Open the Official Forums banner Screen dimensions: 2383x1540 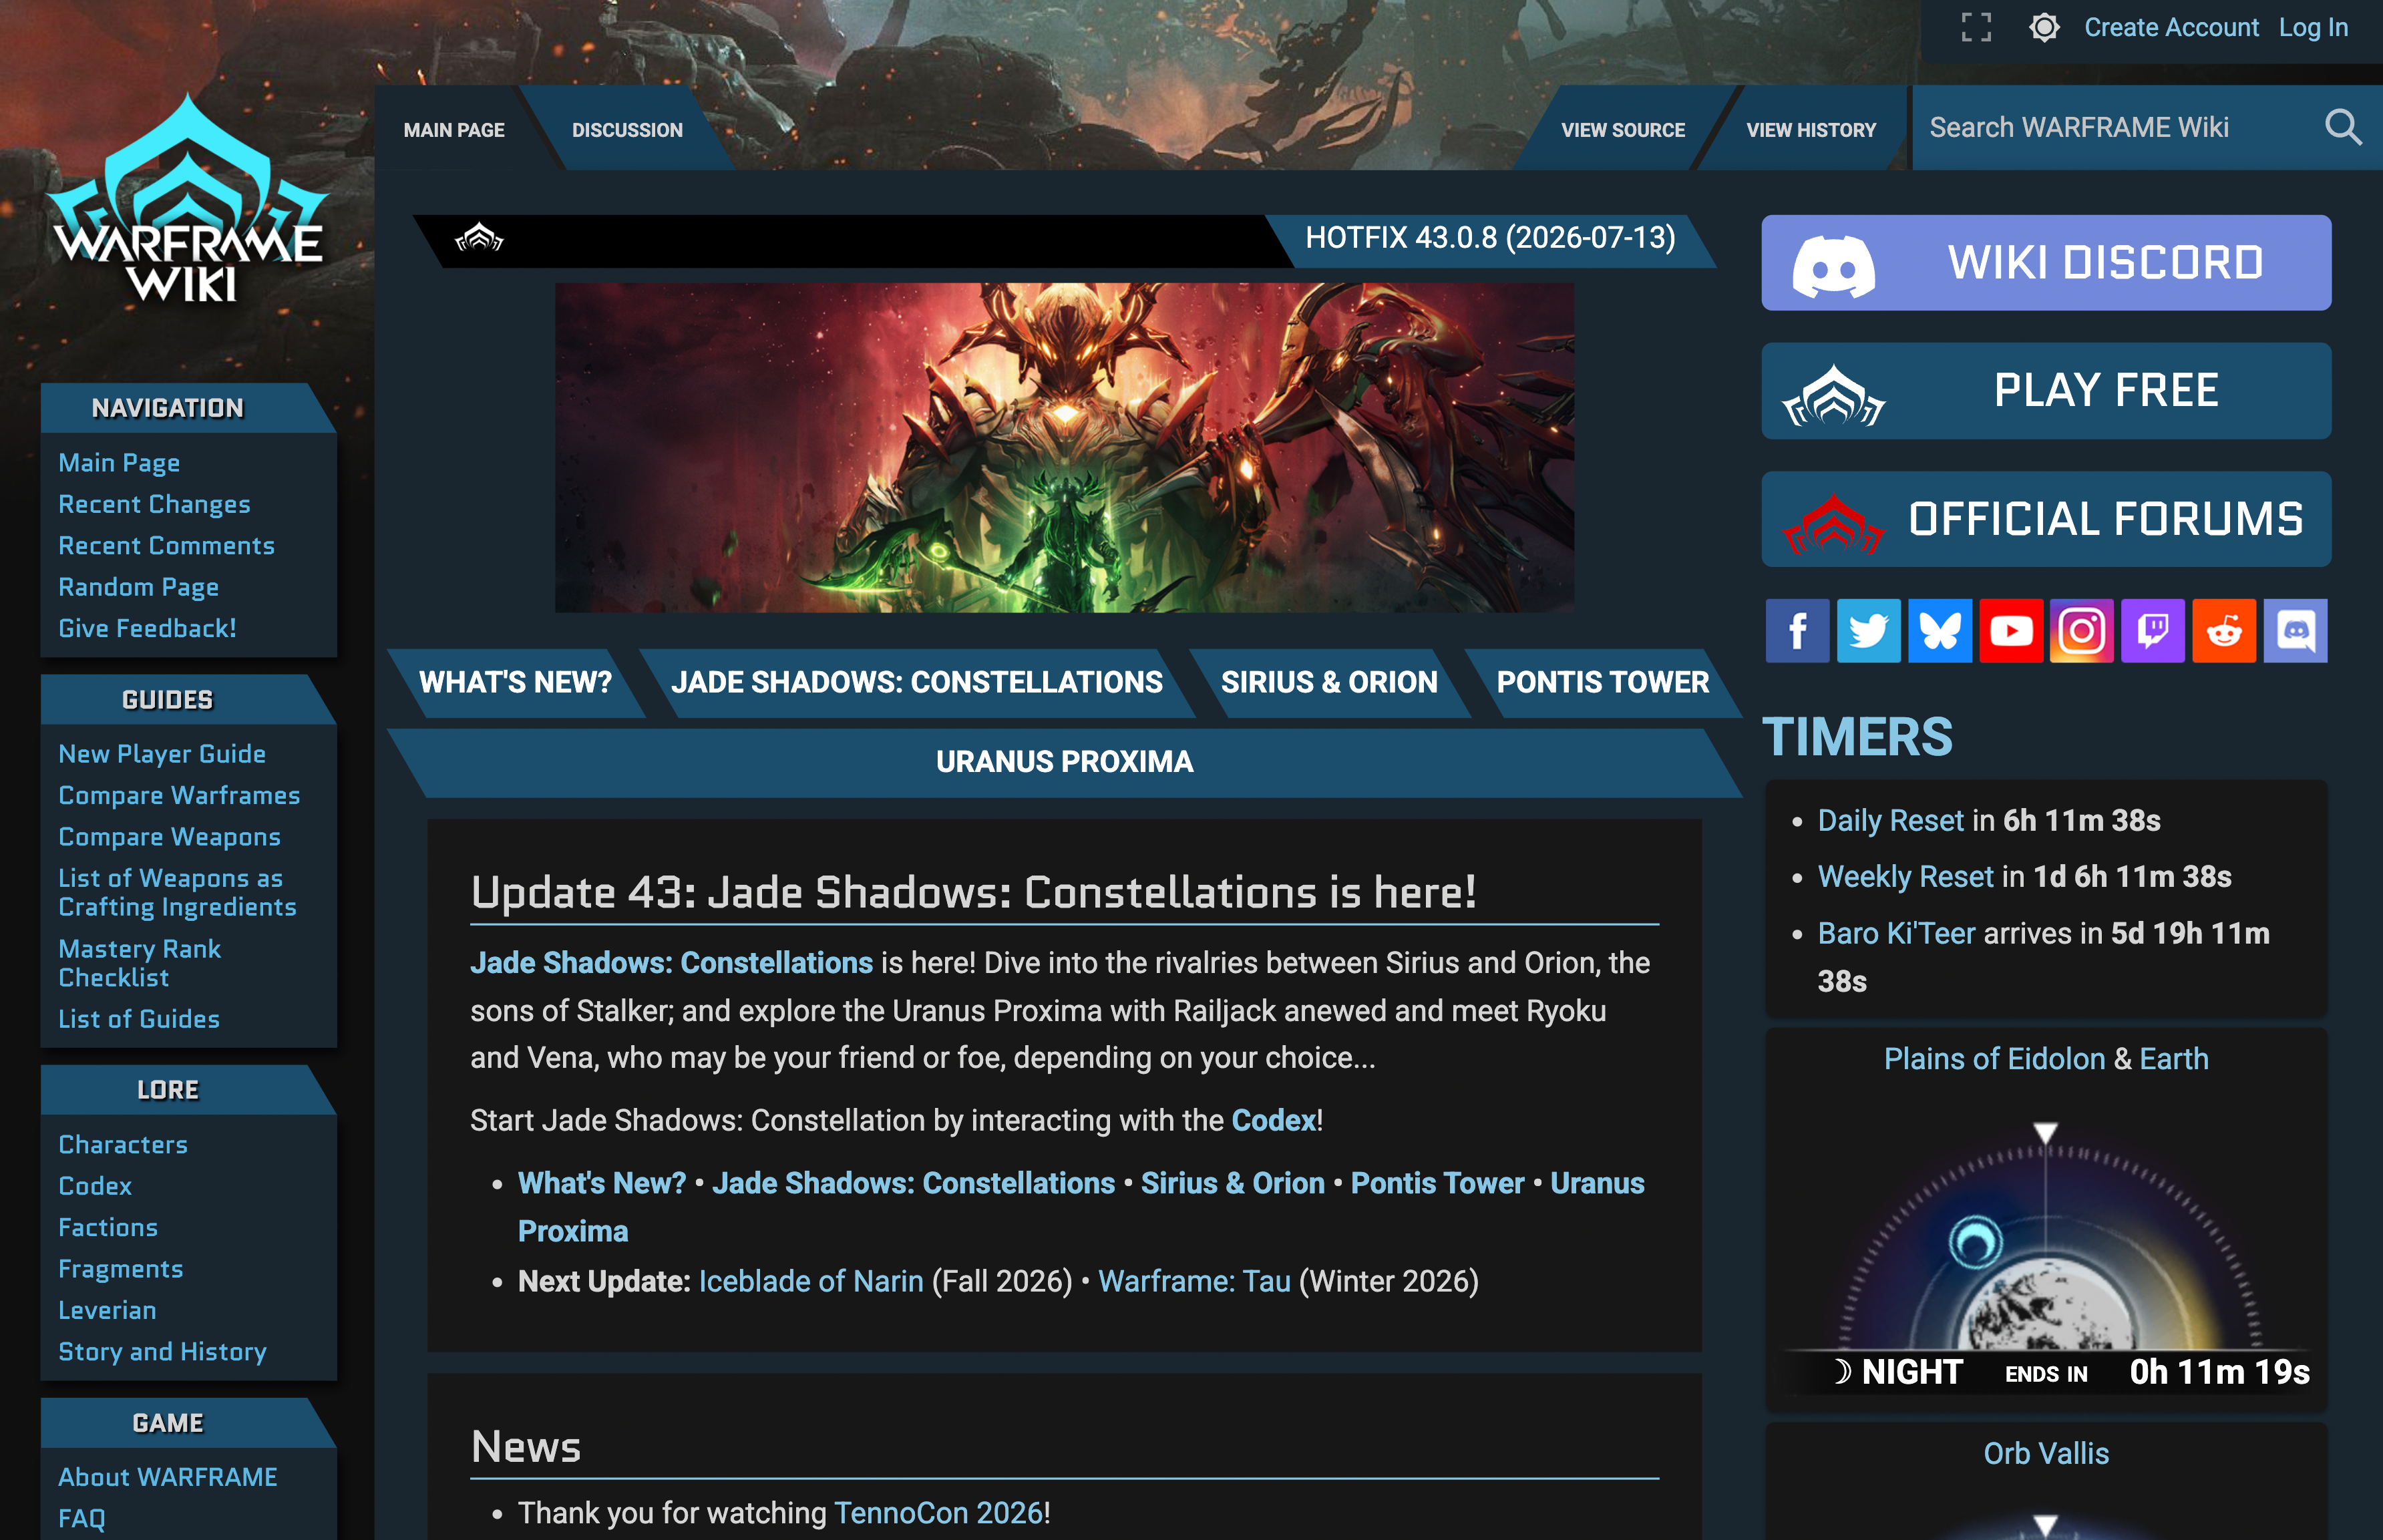click(x=2046, y=519)
